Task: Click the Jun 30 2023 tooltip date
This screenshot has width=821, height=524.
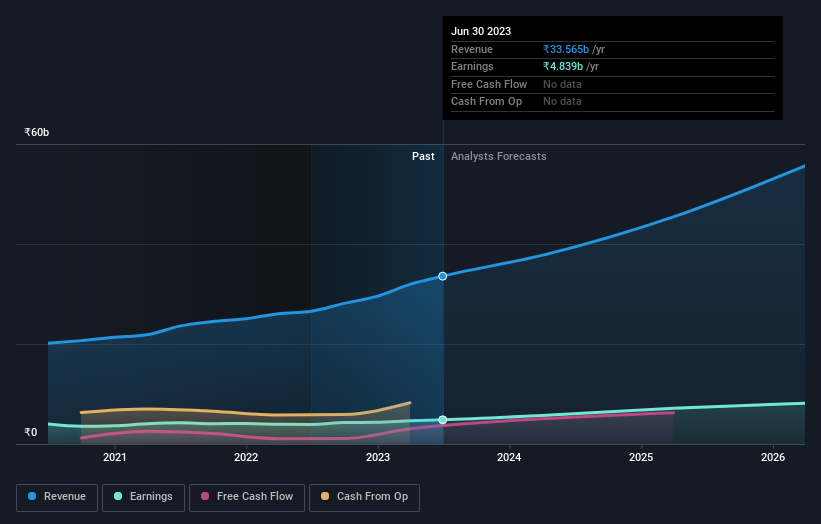Action: [481, 31]
